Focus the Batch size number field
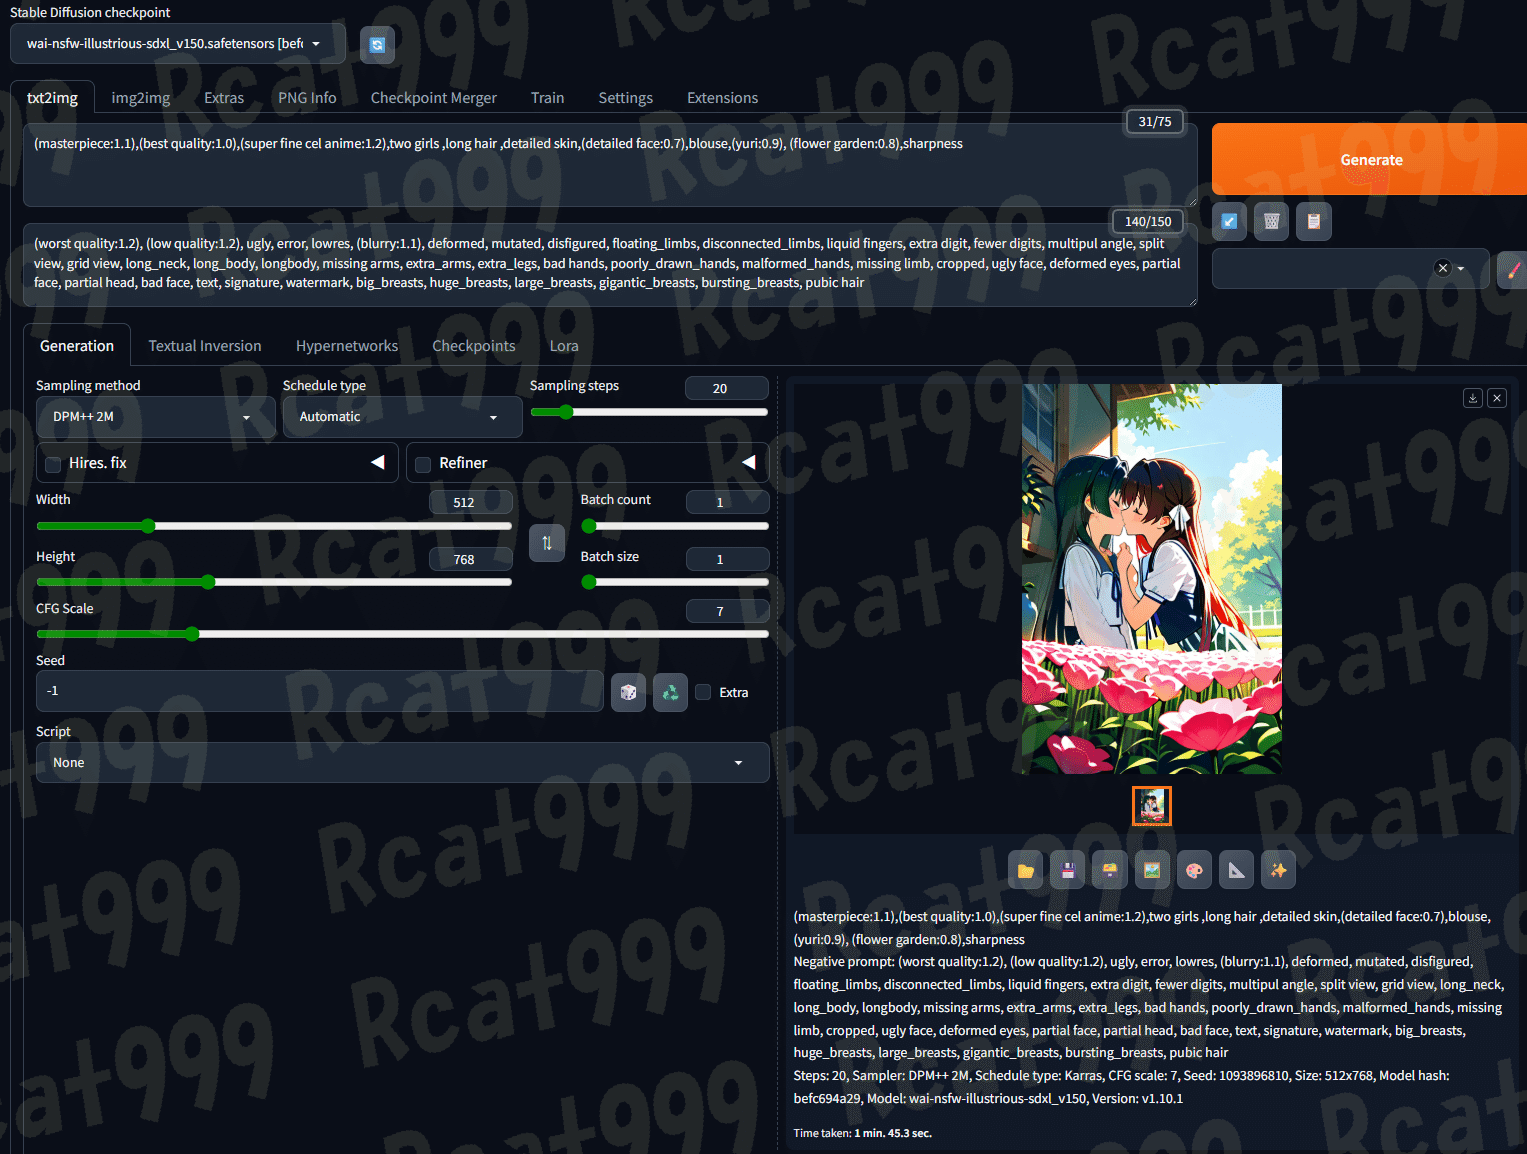This screenshot has height=1154, width=1527. (728, 559)
